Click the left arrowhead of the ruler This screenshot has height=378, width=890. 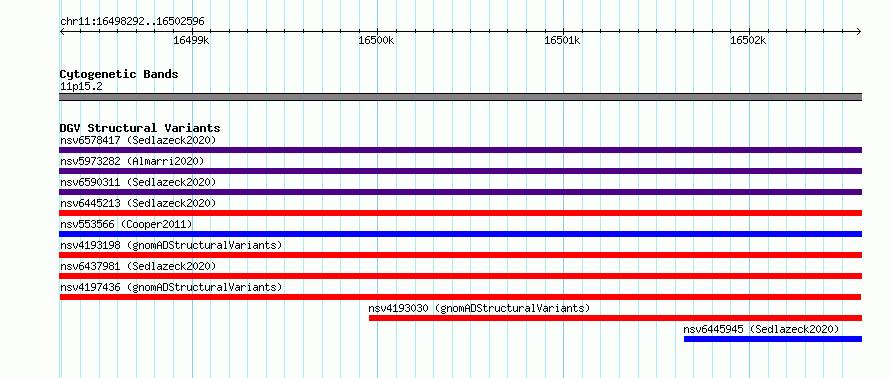coord(62,31)
